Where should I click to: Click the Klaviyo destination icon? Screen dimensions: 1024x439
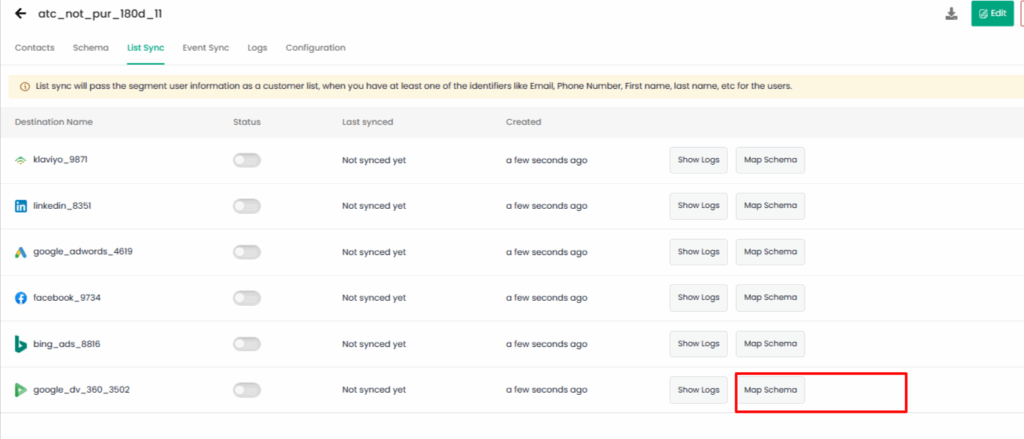(21, 160)
